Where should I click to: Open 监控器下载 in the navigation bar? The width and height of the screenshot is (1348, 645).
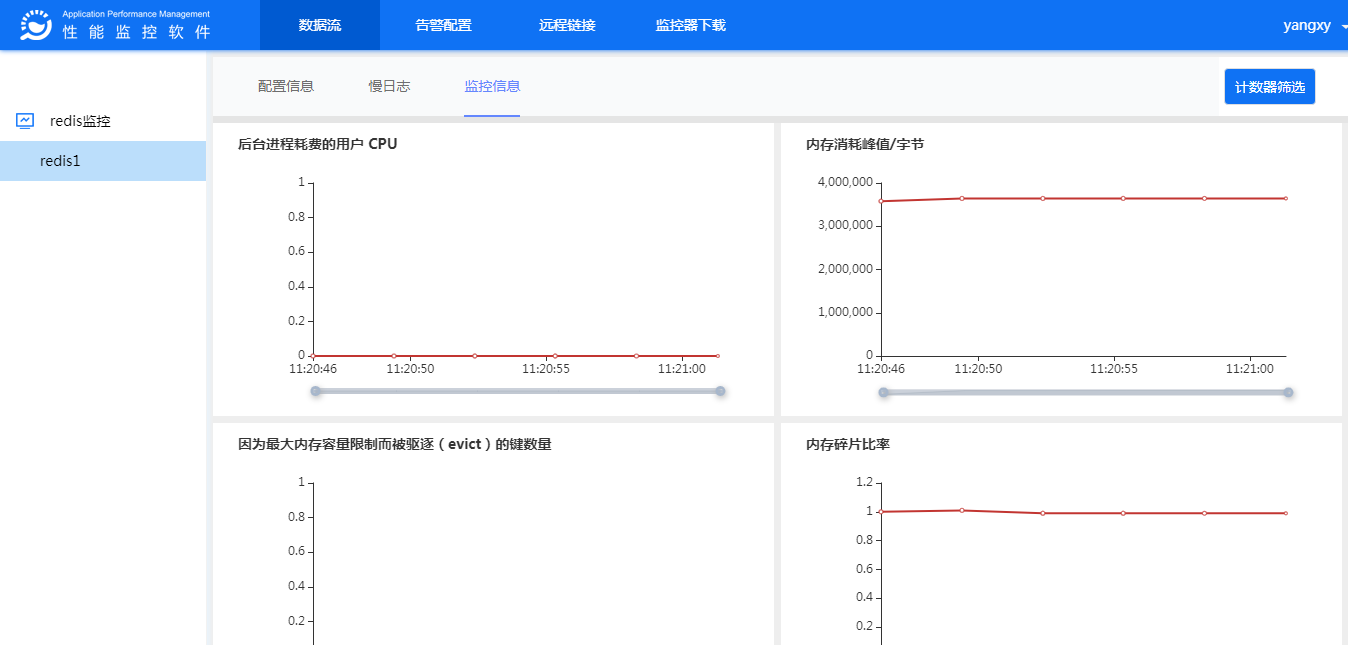tap(690, 25)
